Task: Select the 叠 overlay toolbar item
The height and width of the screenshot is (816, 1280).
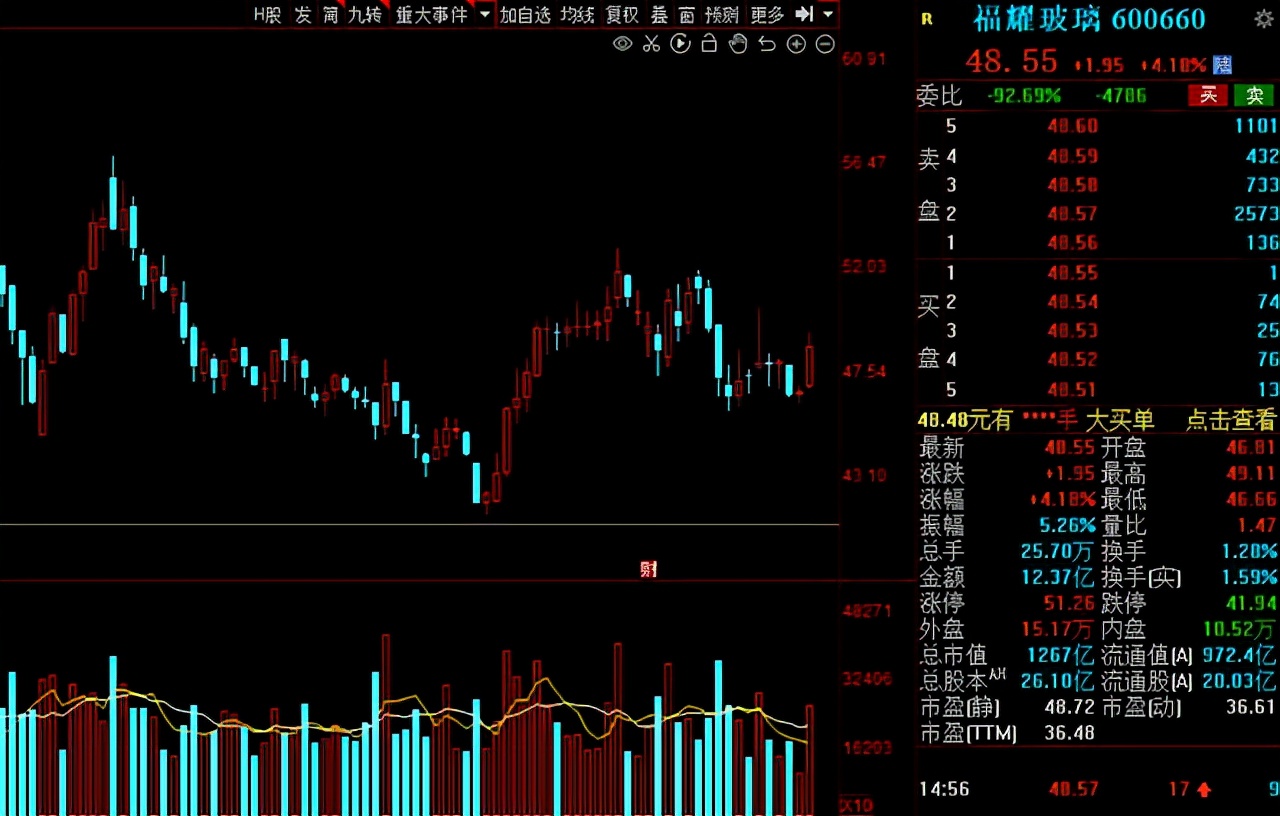Action: [659, 14]
